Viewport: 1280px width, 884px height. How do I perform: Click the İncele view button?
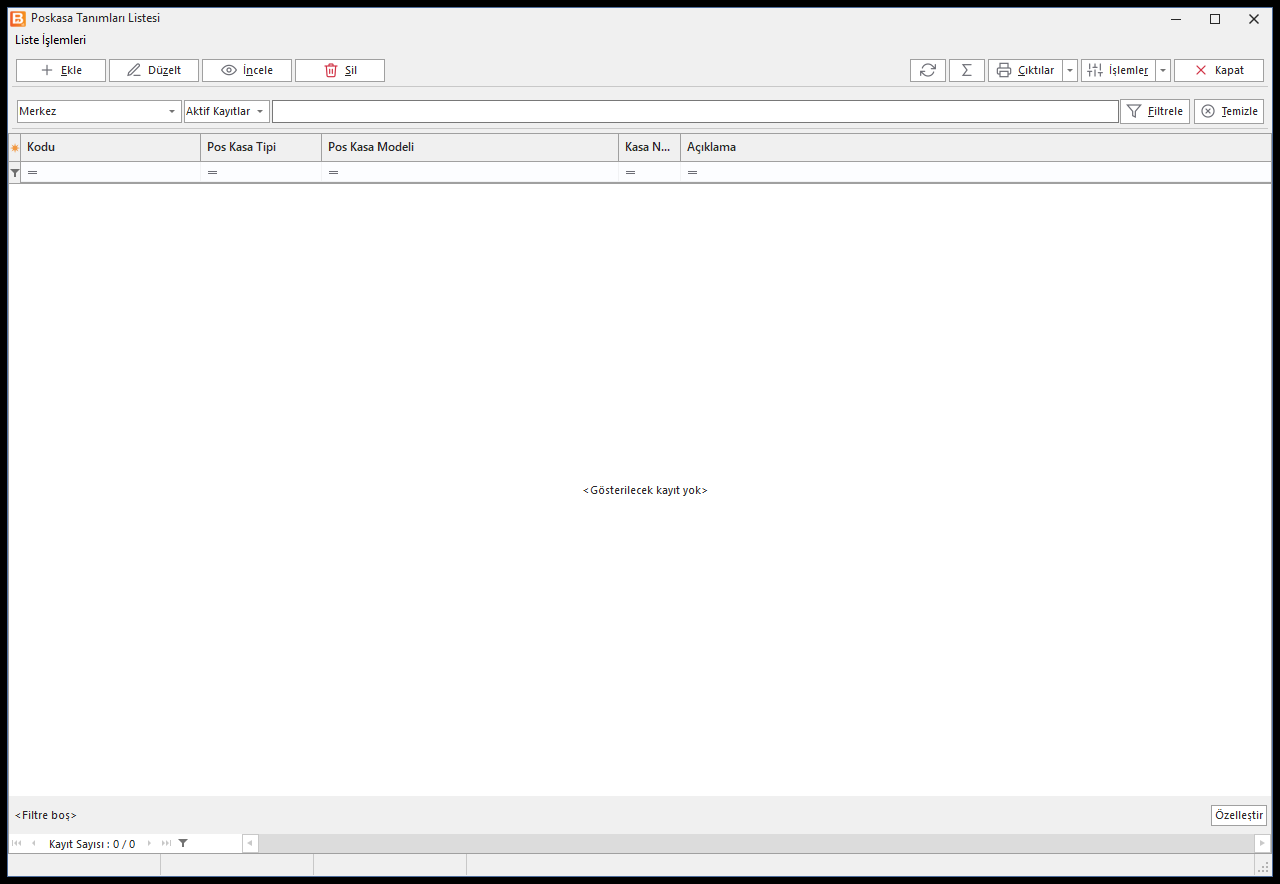click(x=247, y=70)
